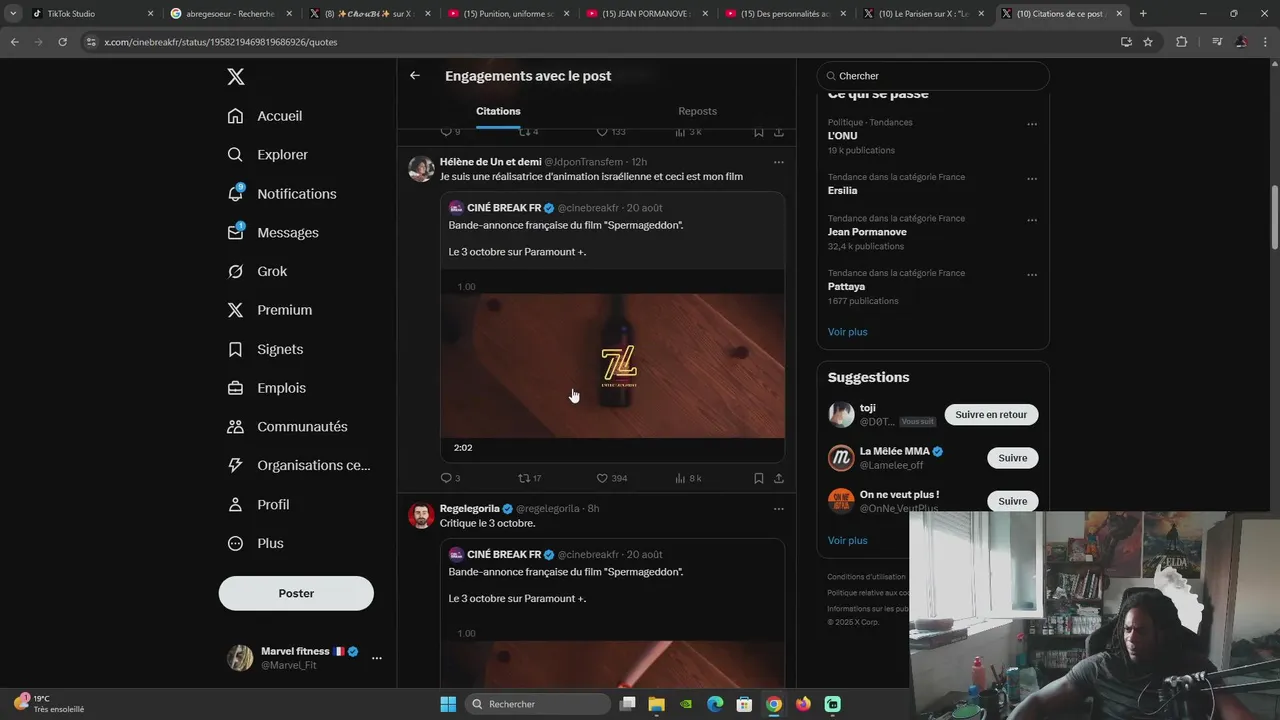Switch to abregesoeur Recherche browser tab

click(x=230, y=14)
